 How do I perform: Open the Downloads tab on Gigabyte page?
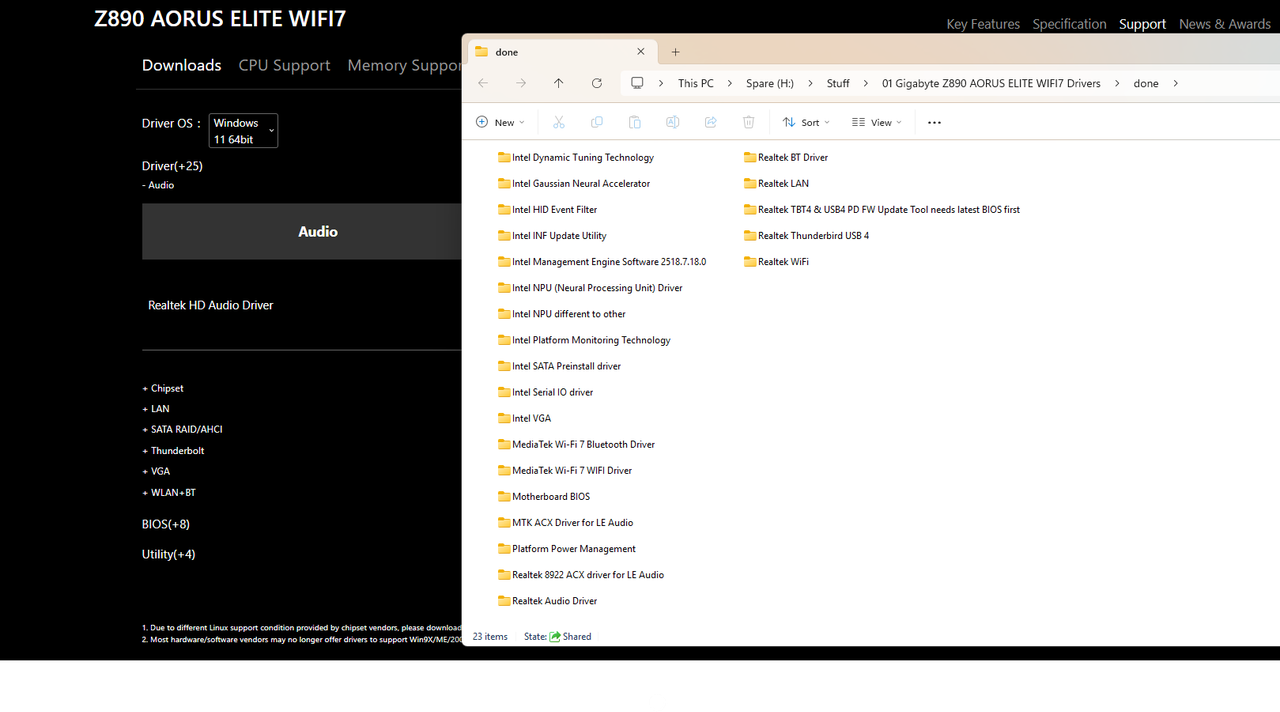[x=181, y=65]
